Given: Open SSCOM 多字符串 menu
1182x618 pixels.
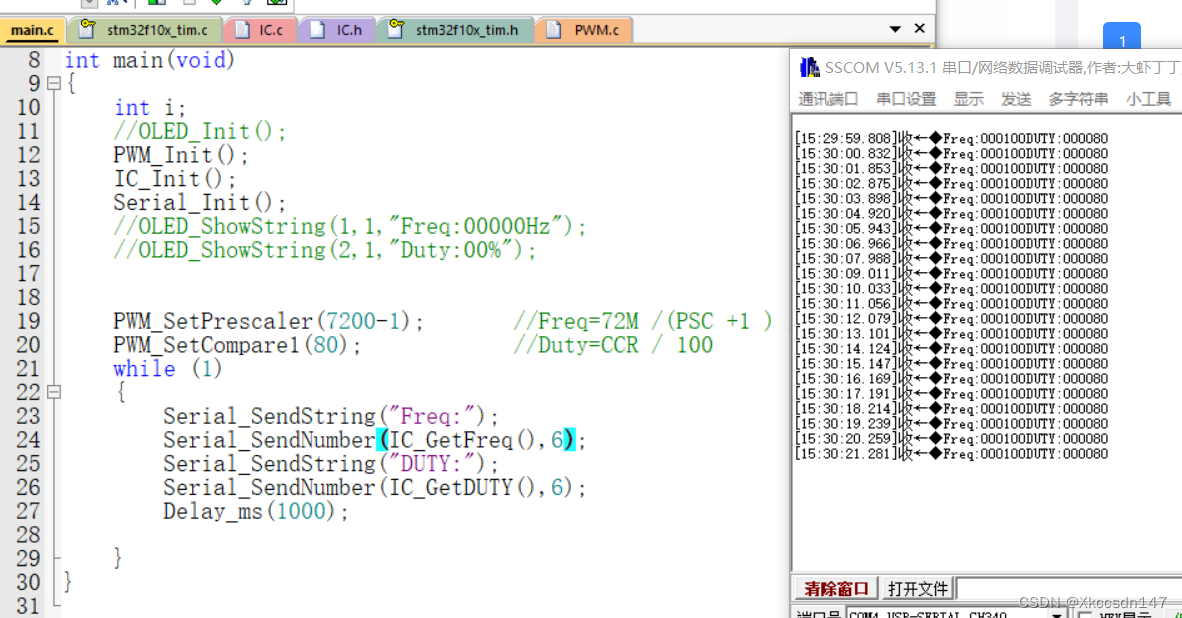Looking at the screenshot, I should click(1078, 99).
